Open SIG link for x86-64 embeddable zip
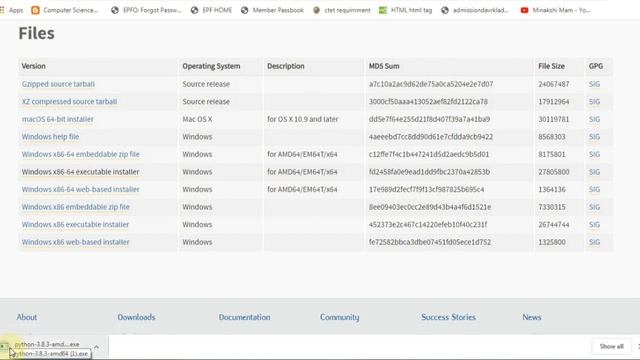Image resolution: width=640 pixels, height=360 pixels. [x=594, y=154]
